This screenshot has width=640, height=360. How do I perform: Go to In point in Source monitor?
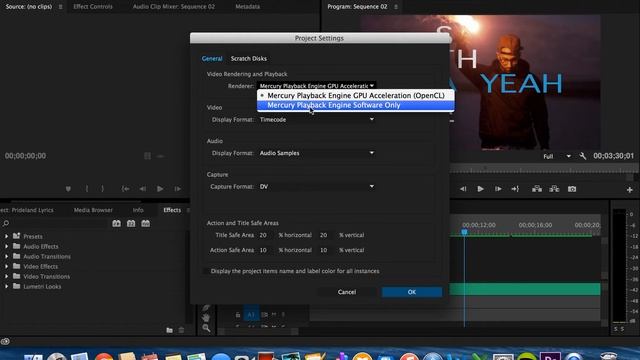coord(125,189)
